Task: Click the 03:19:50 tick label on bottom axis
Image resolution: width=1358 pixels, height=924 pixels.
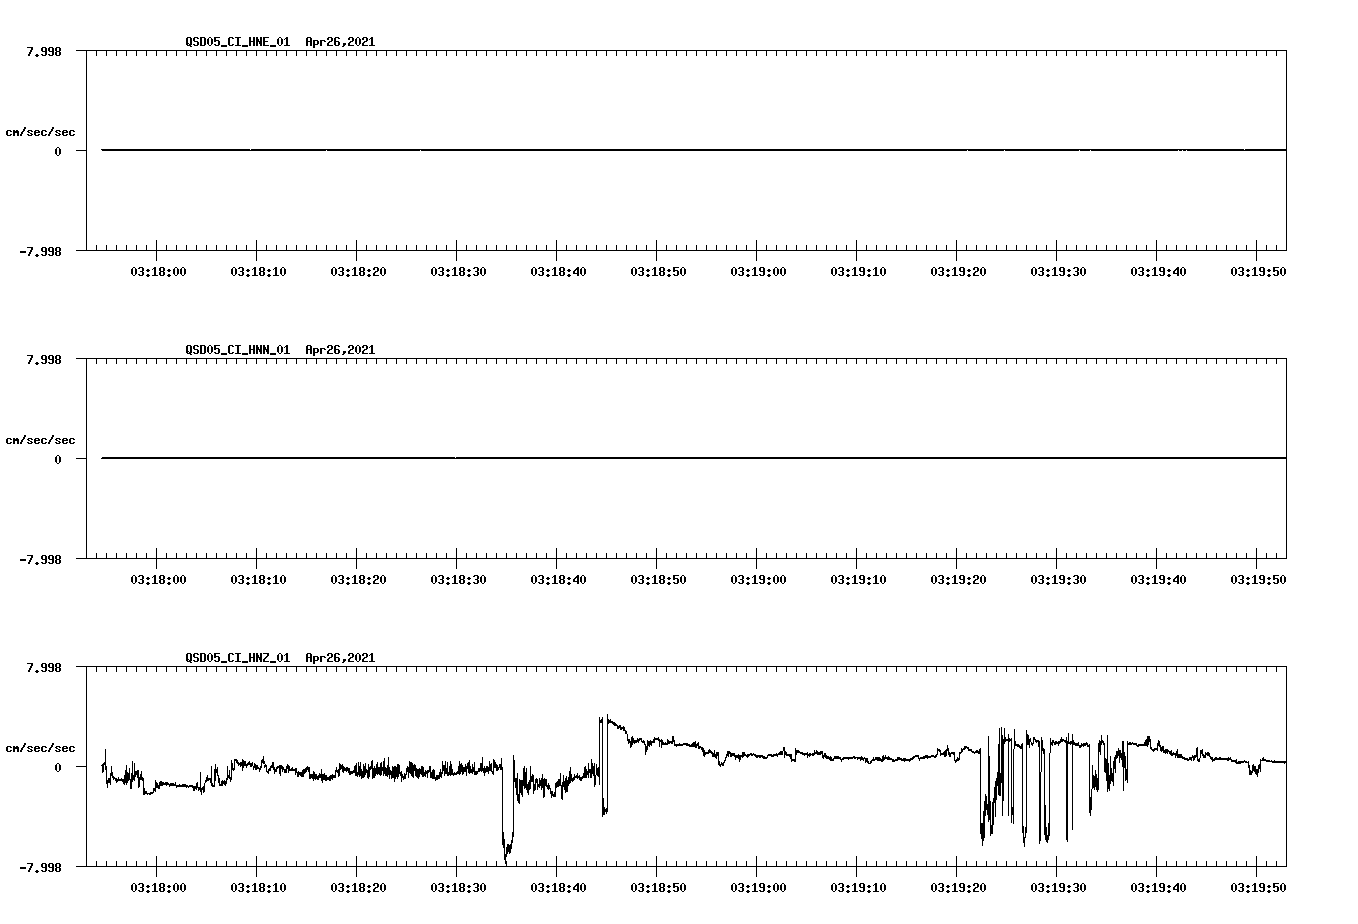Action: [x=1259, y=885]
